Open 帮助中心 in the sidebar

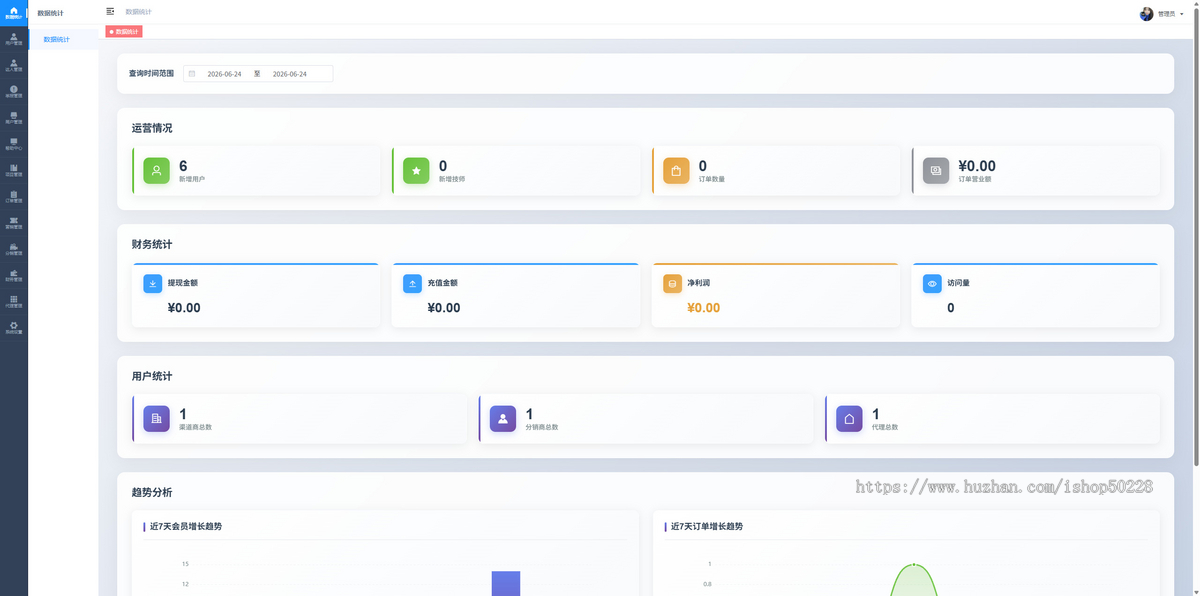tap(14, 144)
